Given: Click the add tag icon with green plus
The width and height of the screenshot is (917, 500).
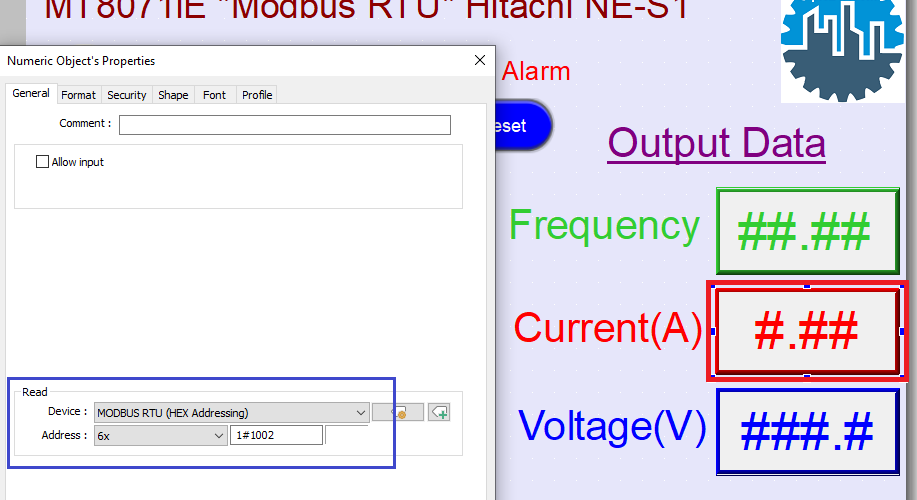Looking at the screenshot, I should coord(439,412).
